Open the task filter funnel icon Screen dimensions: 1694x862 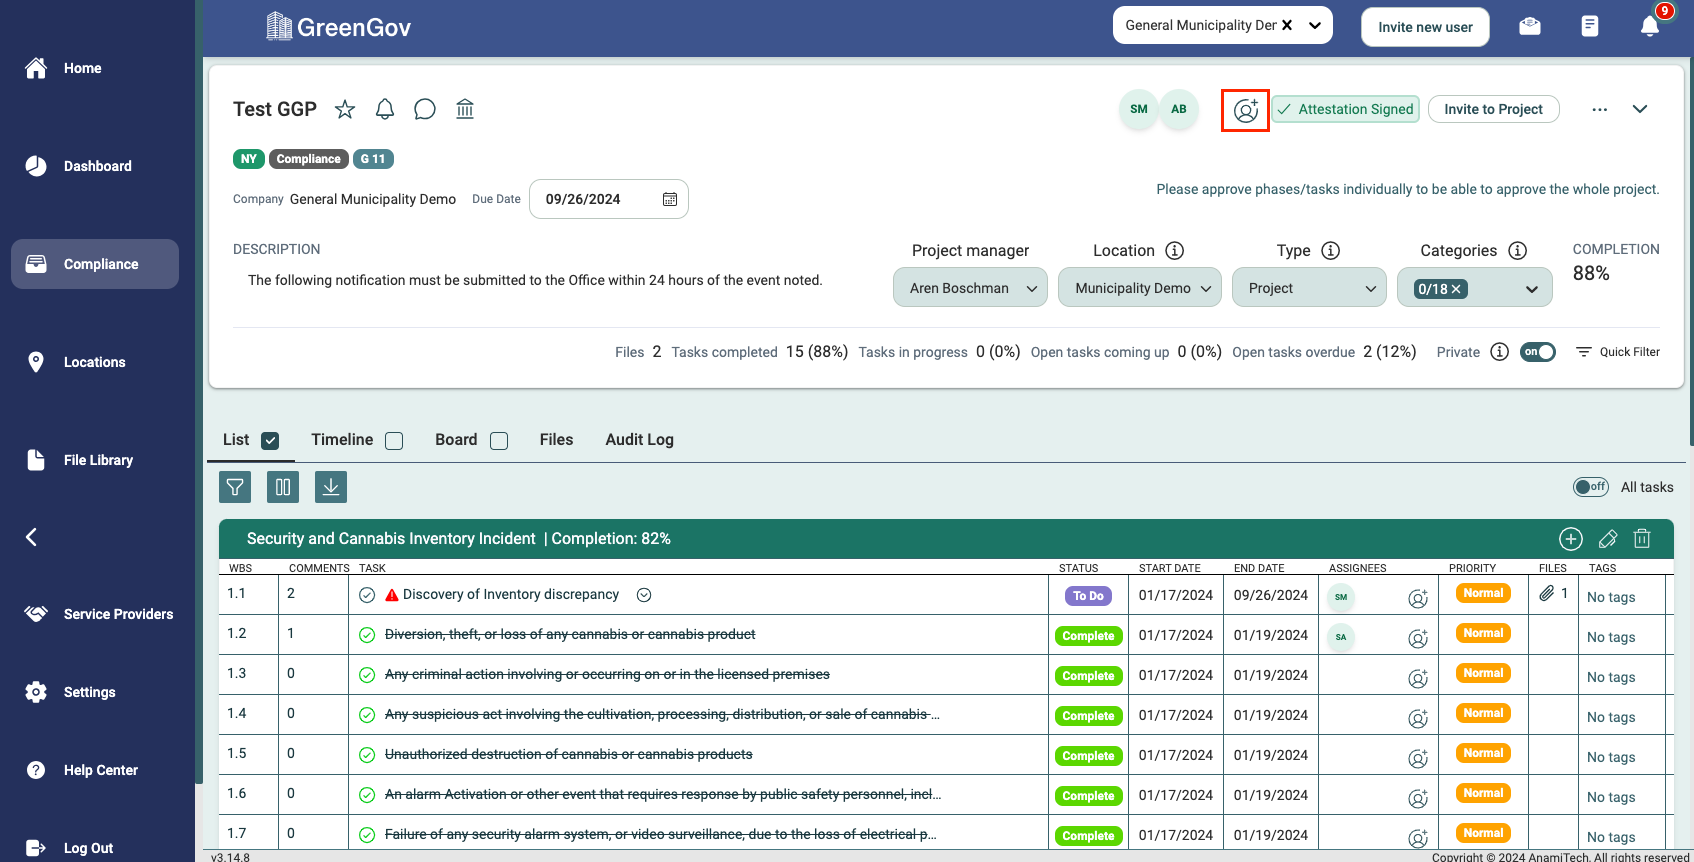pyautogui.click(x=235, y=487)
